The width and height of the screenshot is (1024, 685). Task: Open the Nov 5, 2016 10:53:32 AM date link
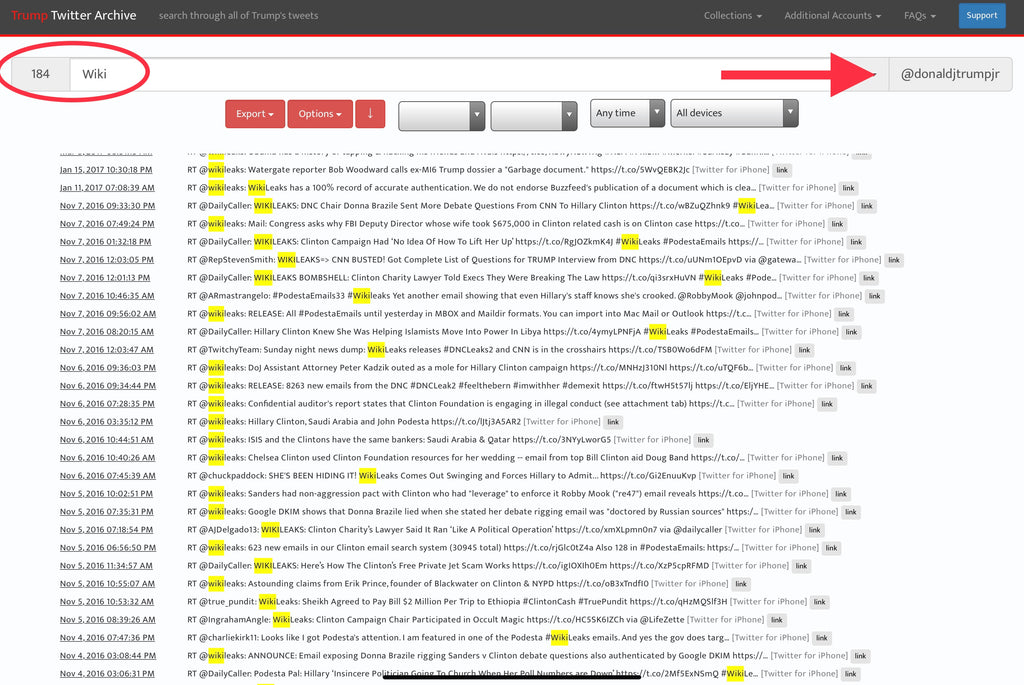point(107,601)
